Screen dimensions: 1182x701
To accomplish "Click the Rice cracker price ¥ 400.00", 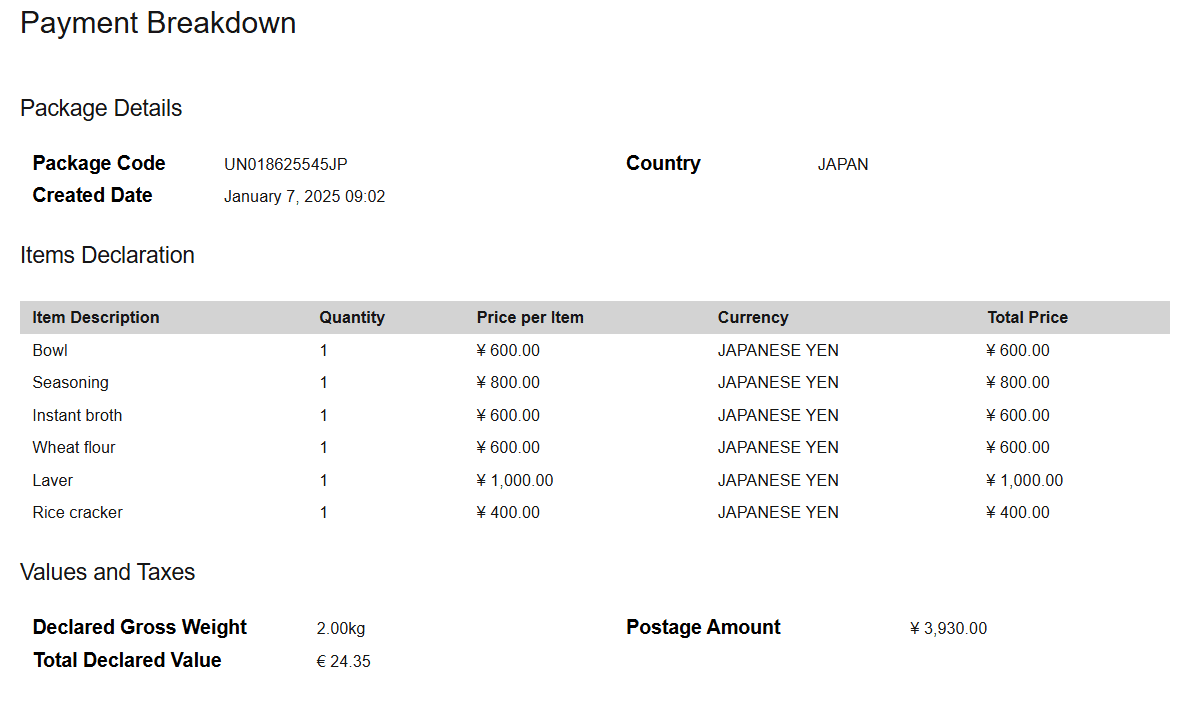I will (x=508, y=512).
